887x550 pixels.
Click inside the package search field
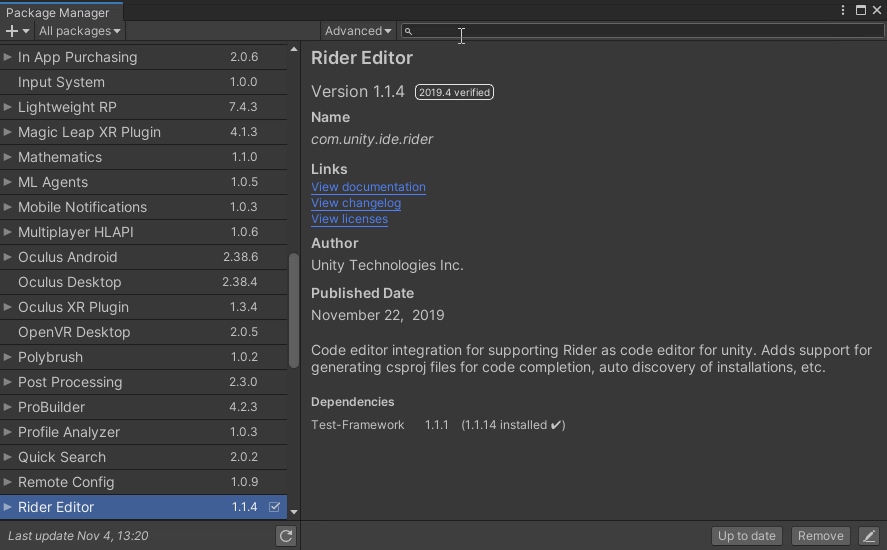[x=640, y=32]
